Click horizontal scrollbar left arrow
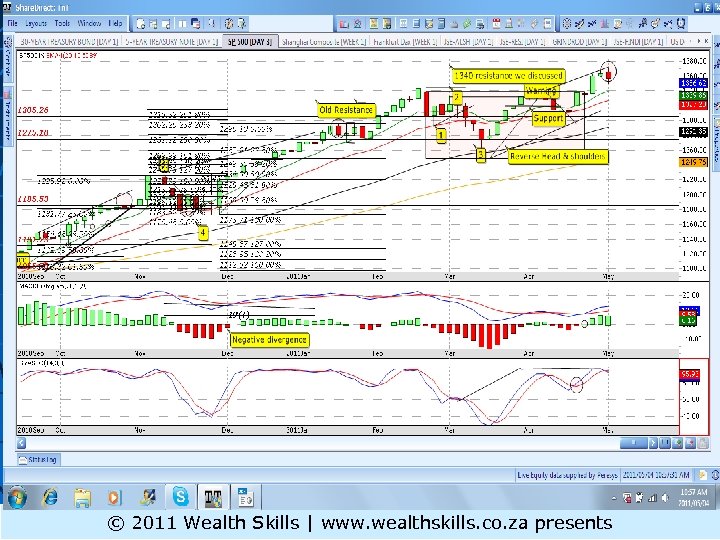 coord(21,443)
